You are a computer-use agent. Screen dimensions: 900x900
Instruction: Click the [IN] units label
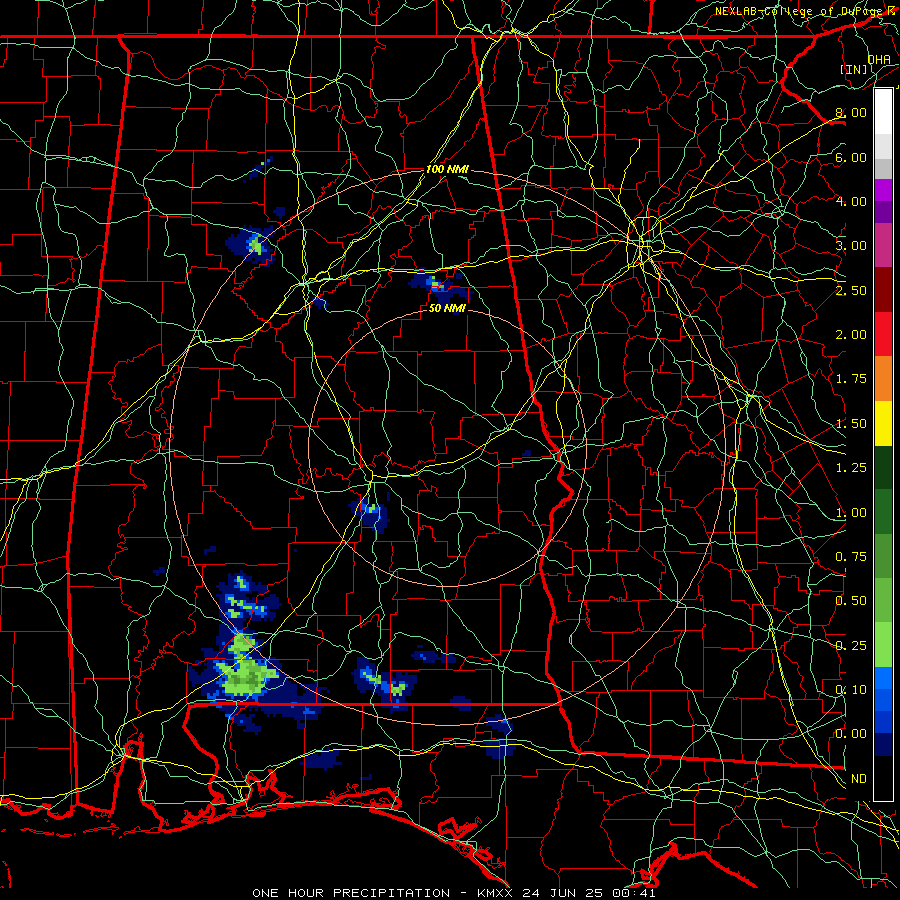pyautogui.click(x=854, y=69)
